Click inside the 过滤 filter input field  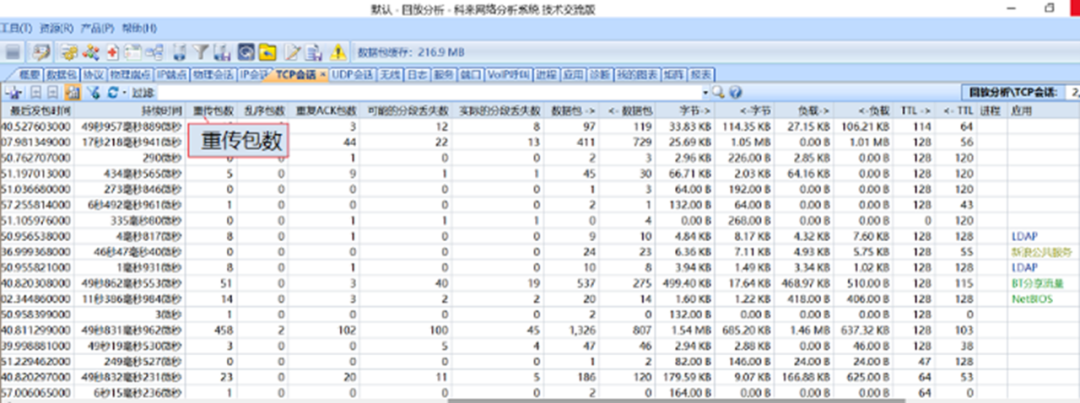(429, 92)
